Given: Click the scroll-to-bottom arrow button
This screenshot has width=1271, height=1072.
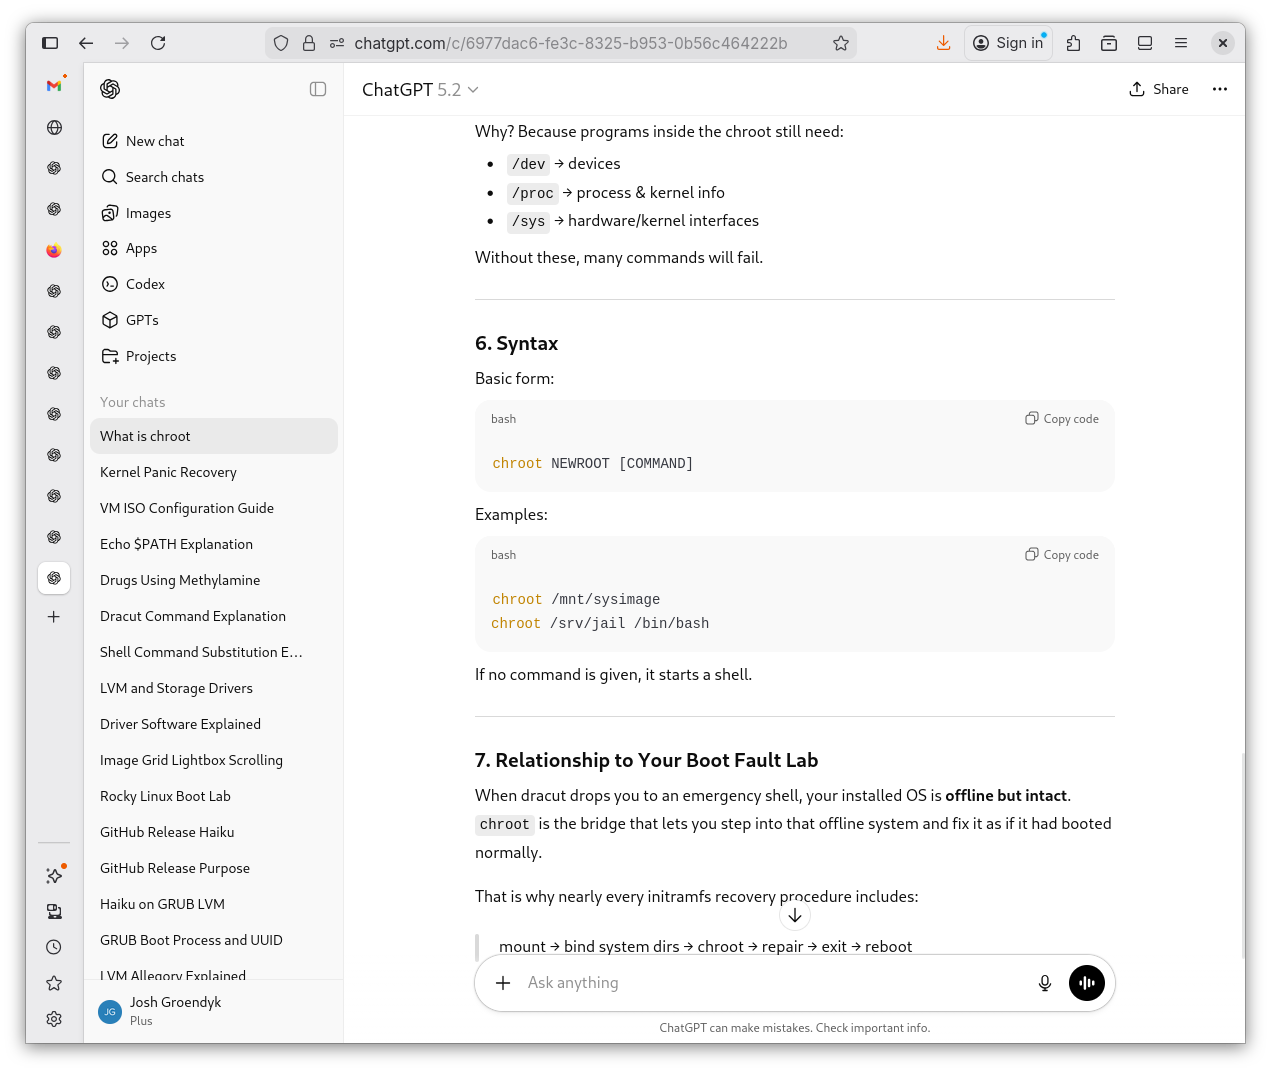Looking at the screenshot, I should (794, 915).
